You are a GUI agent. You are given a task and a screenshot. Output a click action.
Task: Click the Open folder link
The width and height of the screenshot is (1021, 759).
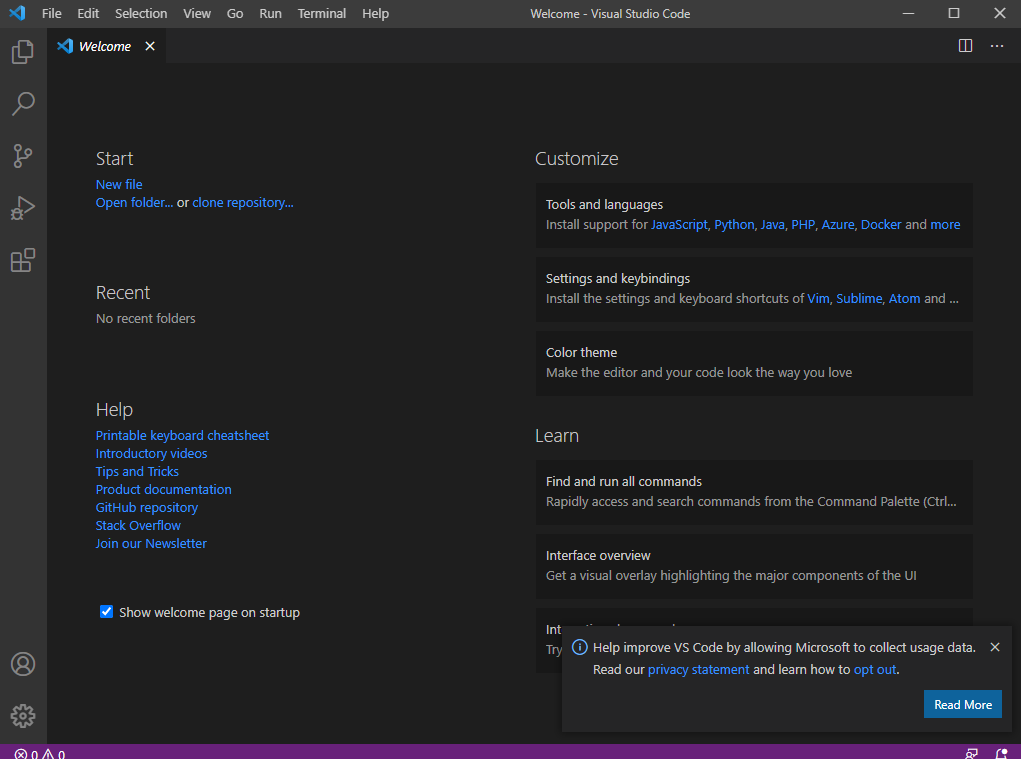coord(134,202)
